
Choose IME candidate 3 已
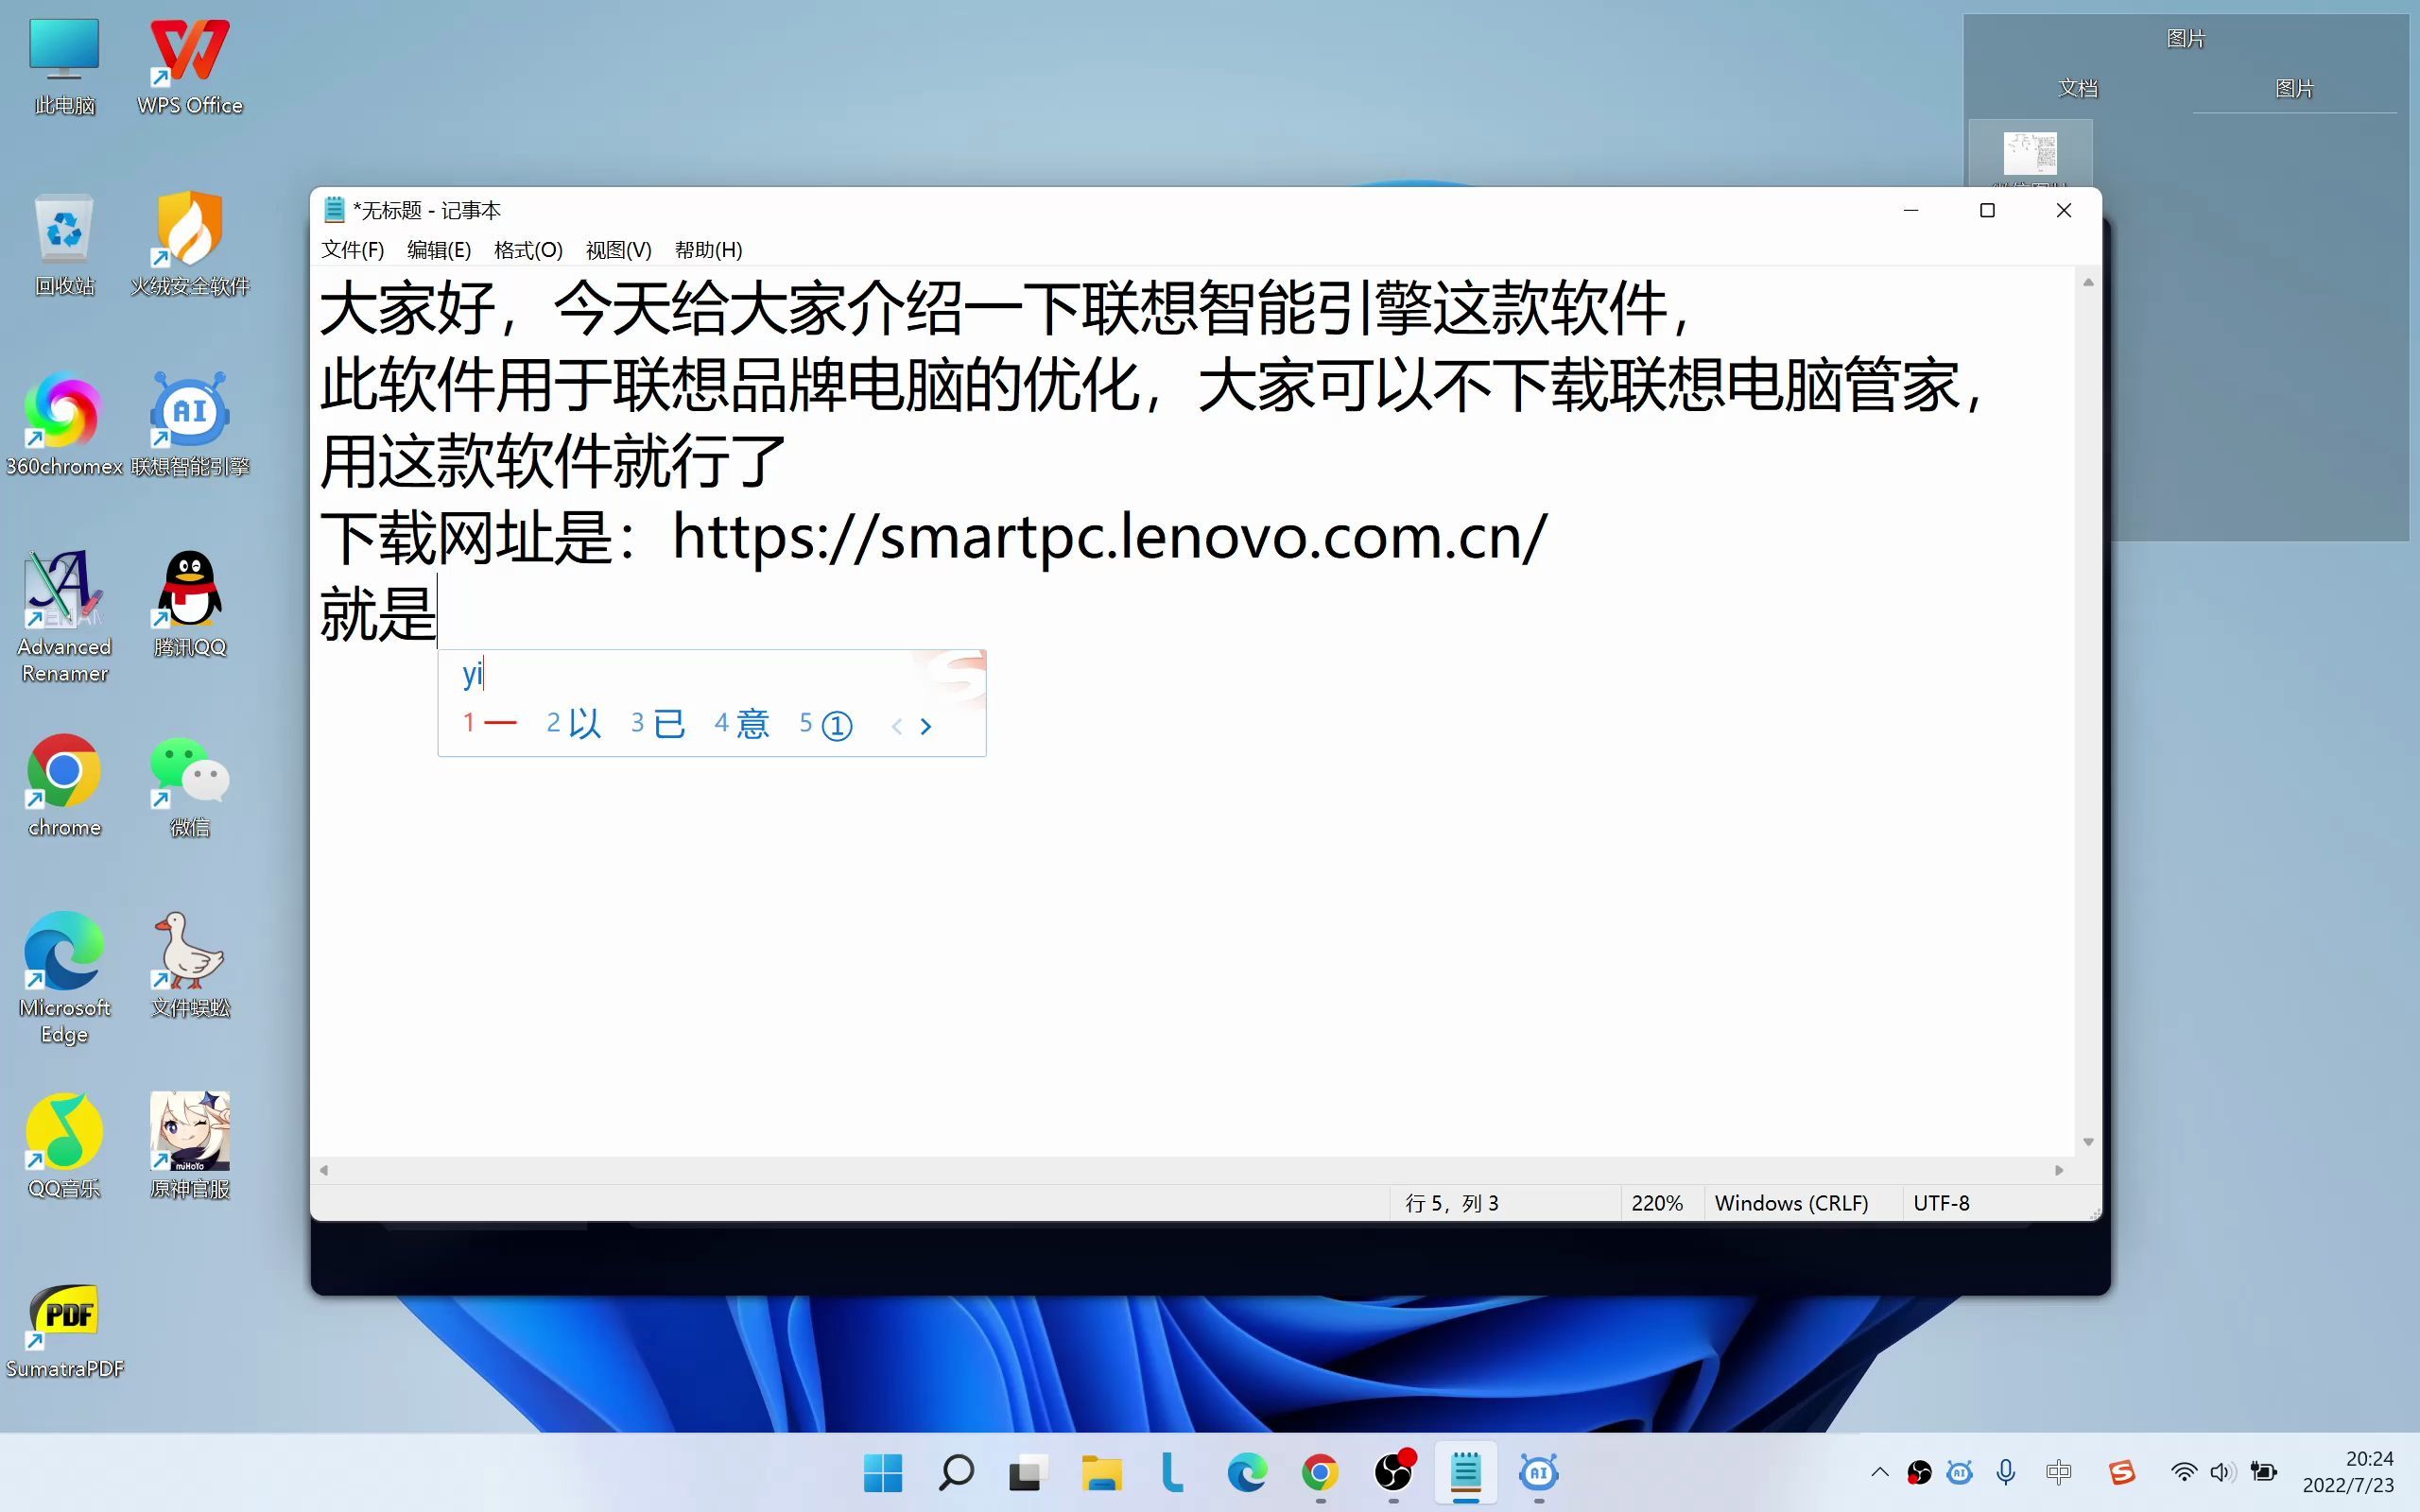click(658, 723)
